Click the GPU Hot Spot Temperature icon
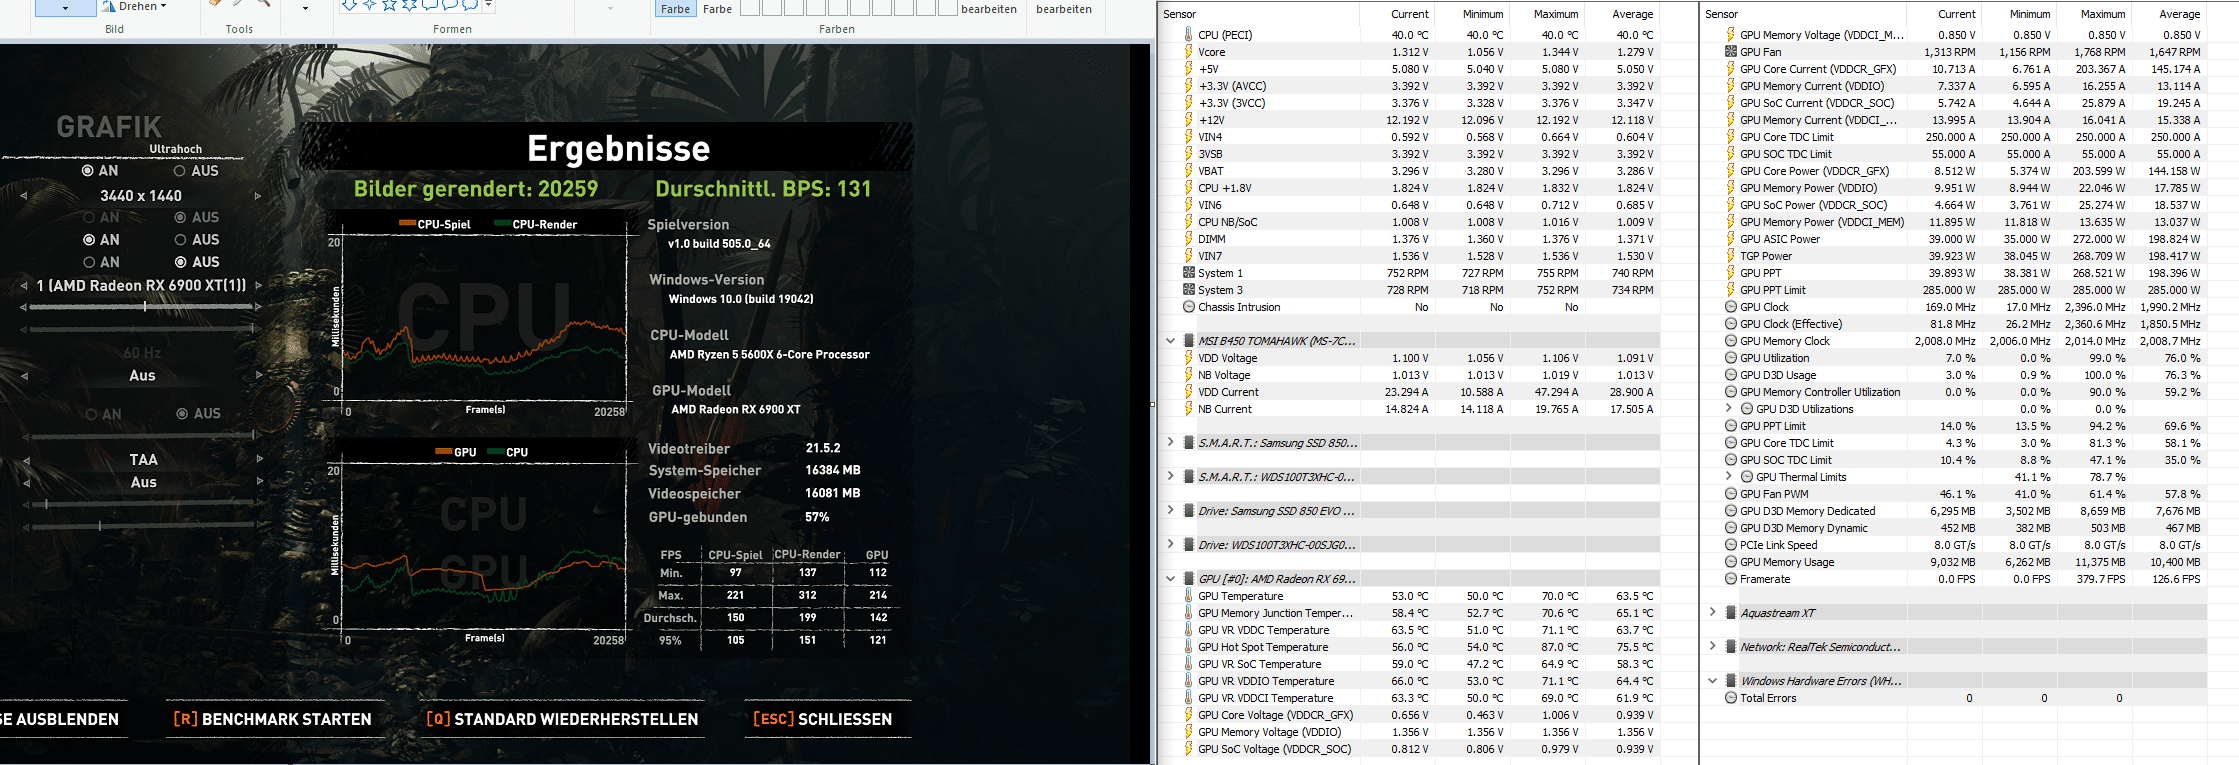 pos(1188,647)
